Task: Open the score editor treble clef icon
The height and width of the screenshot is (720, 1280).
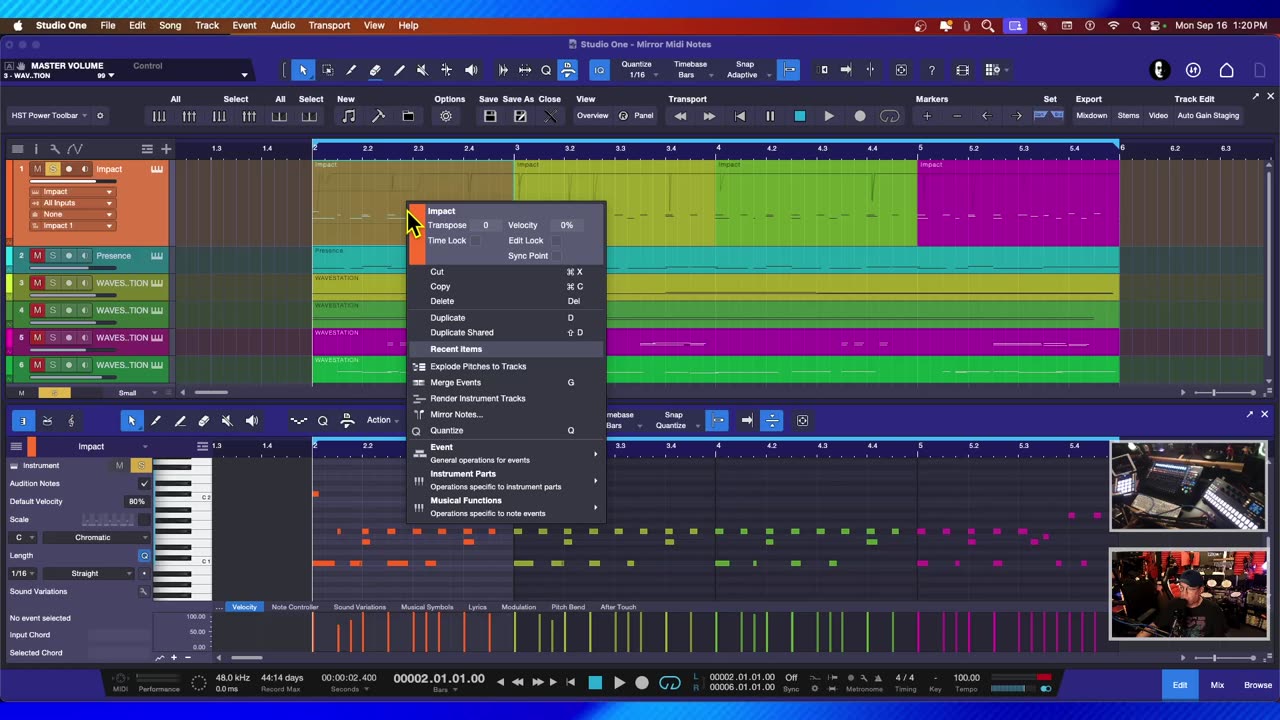Action: [x=71, y=421]
